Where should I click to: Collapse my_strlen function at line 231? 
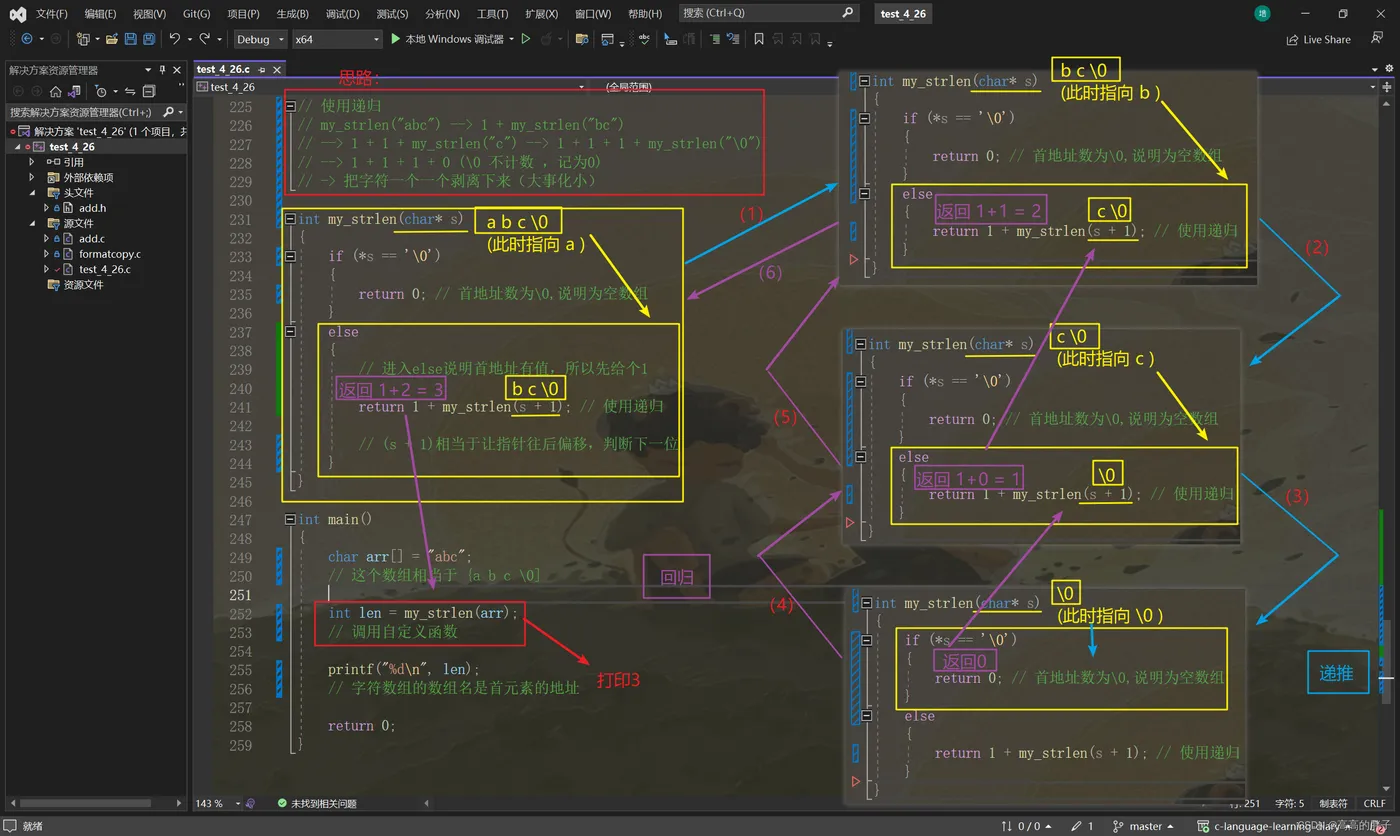tap(290, 219)
